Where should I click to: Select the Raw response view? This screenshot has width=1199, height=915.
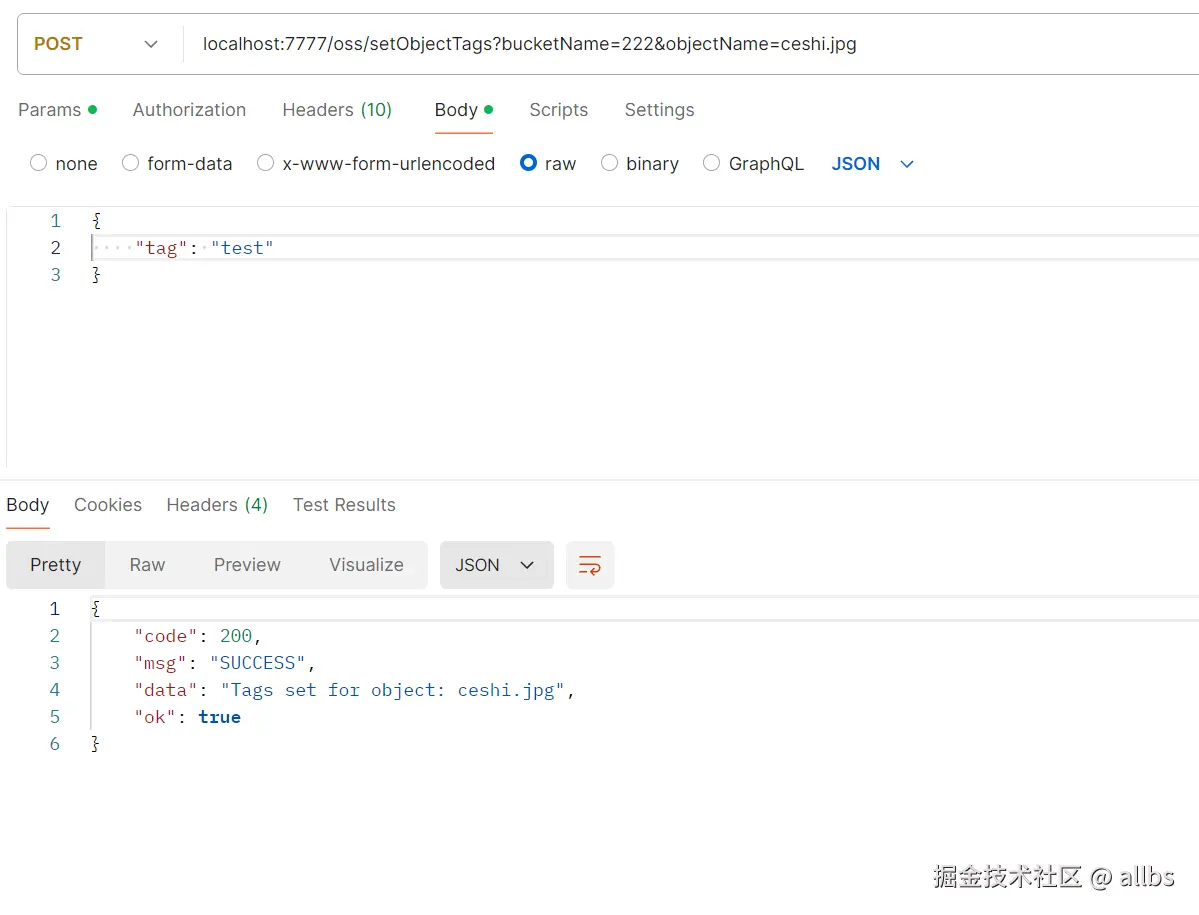click(x=147, y=565)
